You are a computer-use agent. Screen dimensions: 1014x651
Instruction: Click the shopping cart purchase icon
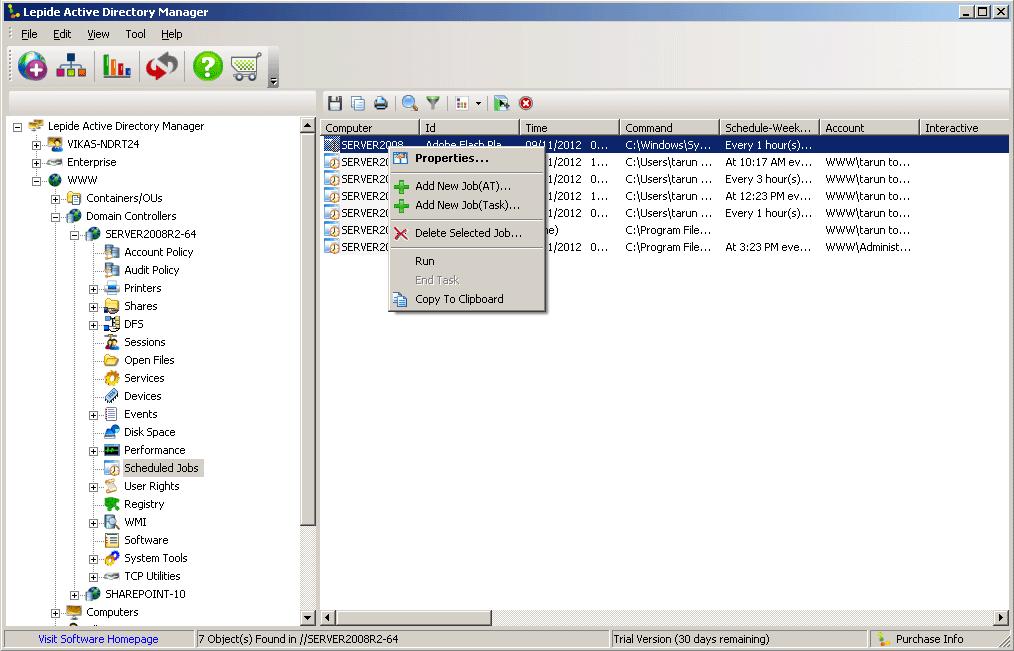(x=246, y=66)
